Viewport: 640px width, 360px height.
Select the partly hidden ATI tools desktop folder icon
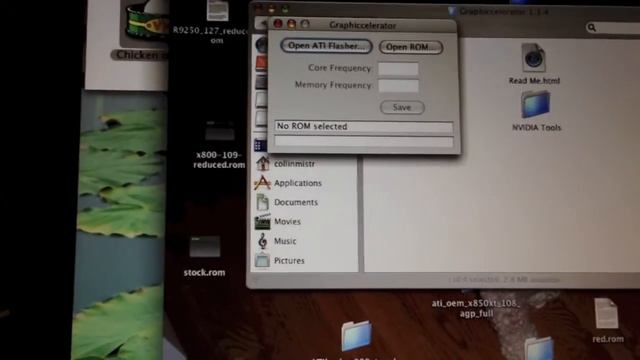(356, 336)
